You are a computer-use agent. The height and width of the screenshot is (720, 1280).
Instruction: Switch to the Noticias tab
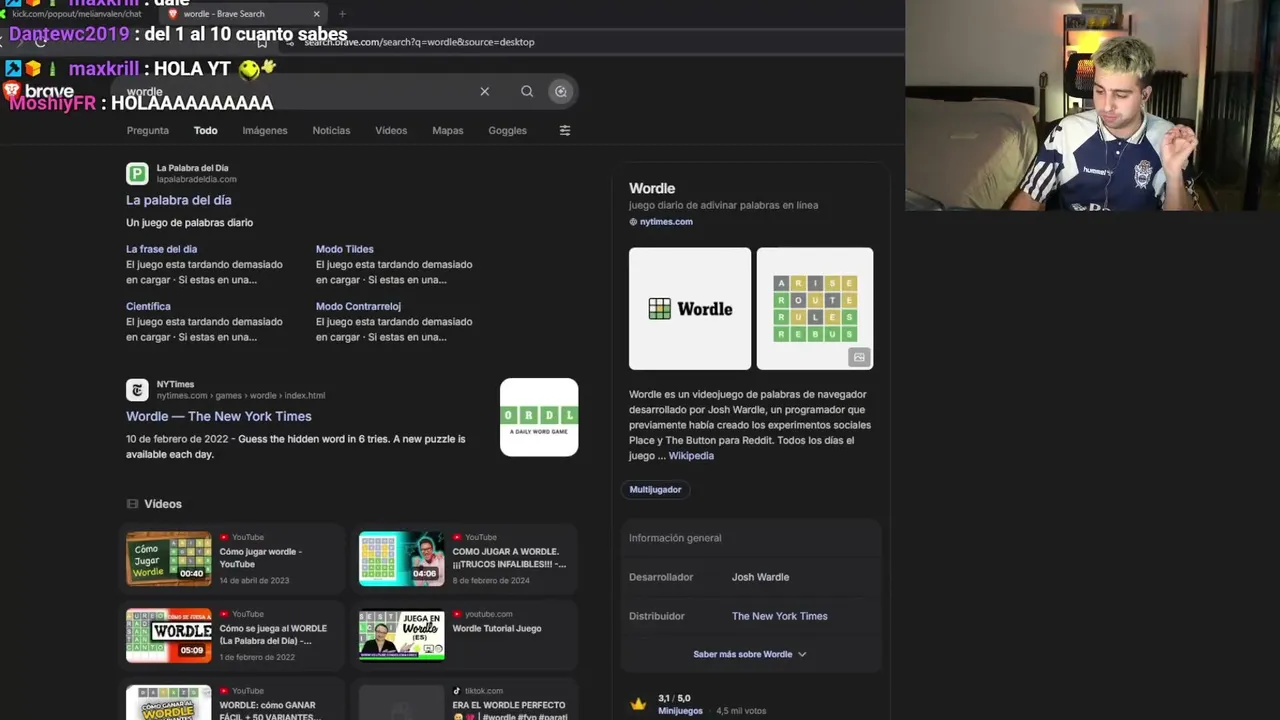(x=331, y=131)
